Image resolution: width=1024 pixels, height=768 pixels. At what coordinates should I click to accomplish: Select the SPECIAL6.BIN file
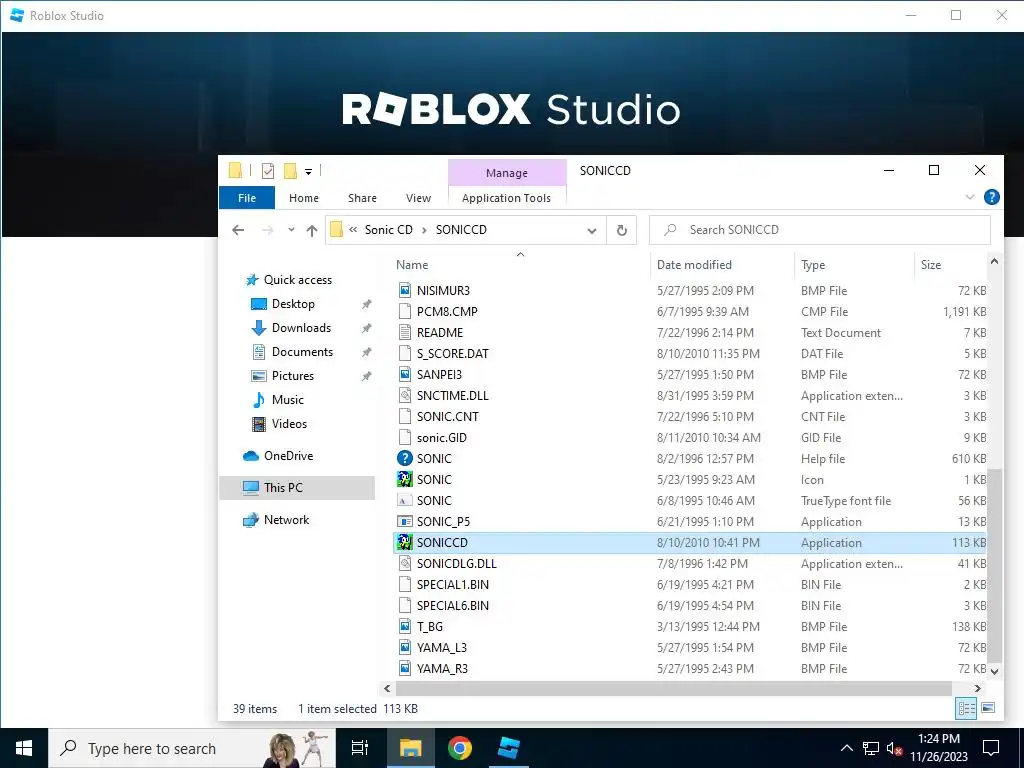(x=453, y=605)
